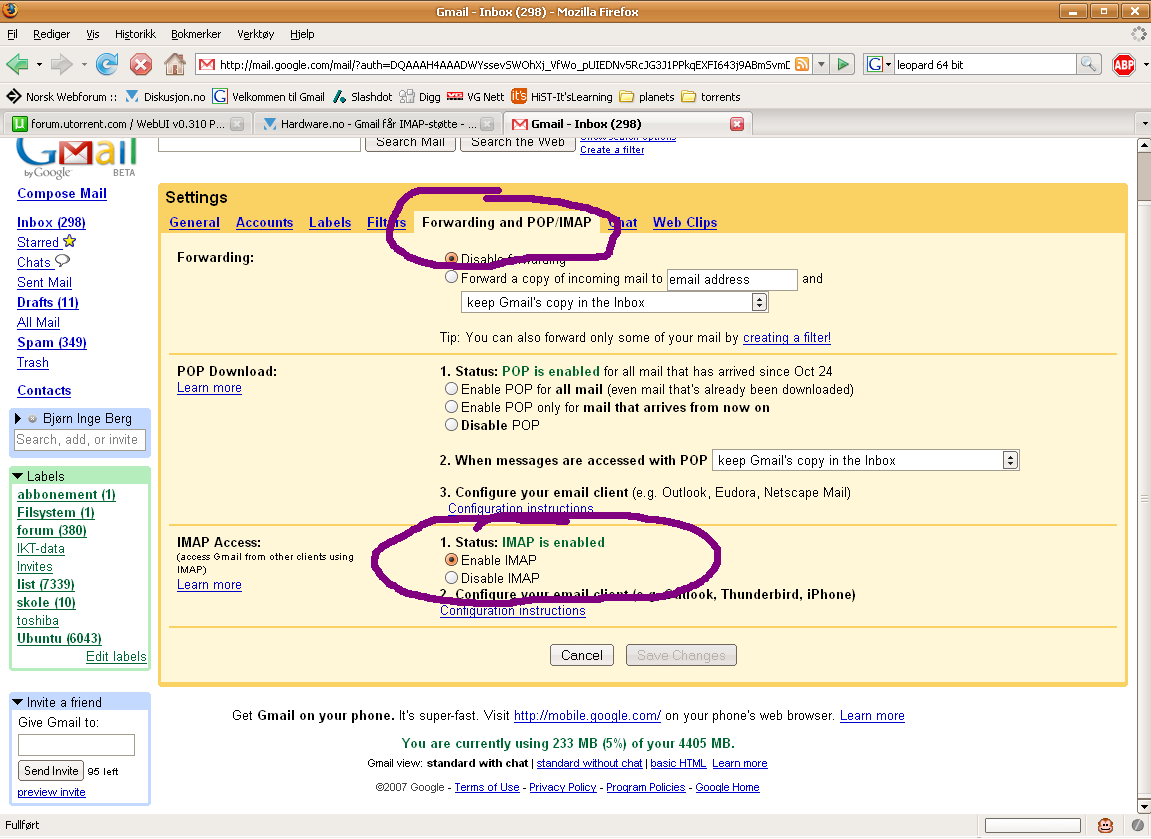
Task: Click the Give Gmail to input field
Action: pyautogui.click(x=76, y=745)
